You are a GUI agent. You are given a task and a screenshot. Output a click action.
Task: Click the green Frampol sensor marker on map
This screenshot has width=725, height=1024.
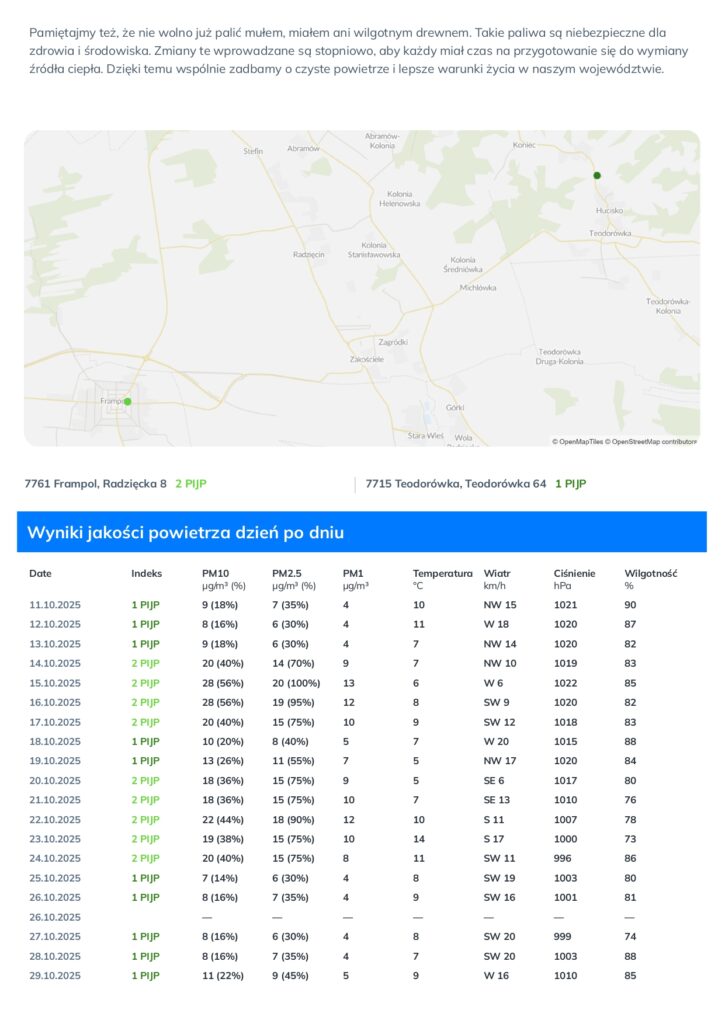(127, 401)
